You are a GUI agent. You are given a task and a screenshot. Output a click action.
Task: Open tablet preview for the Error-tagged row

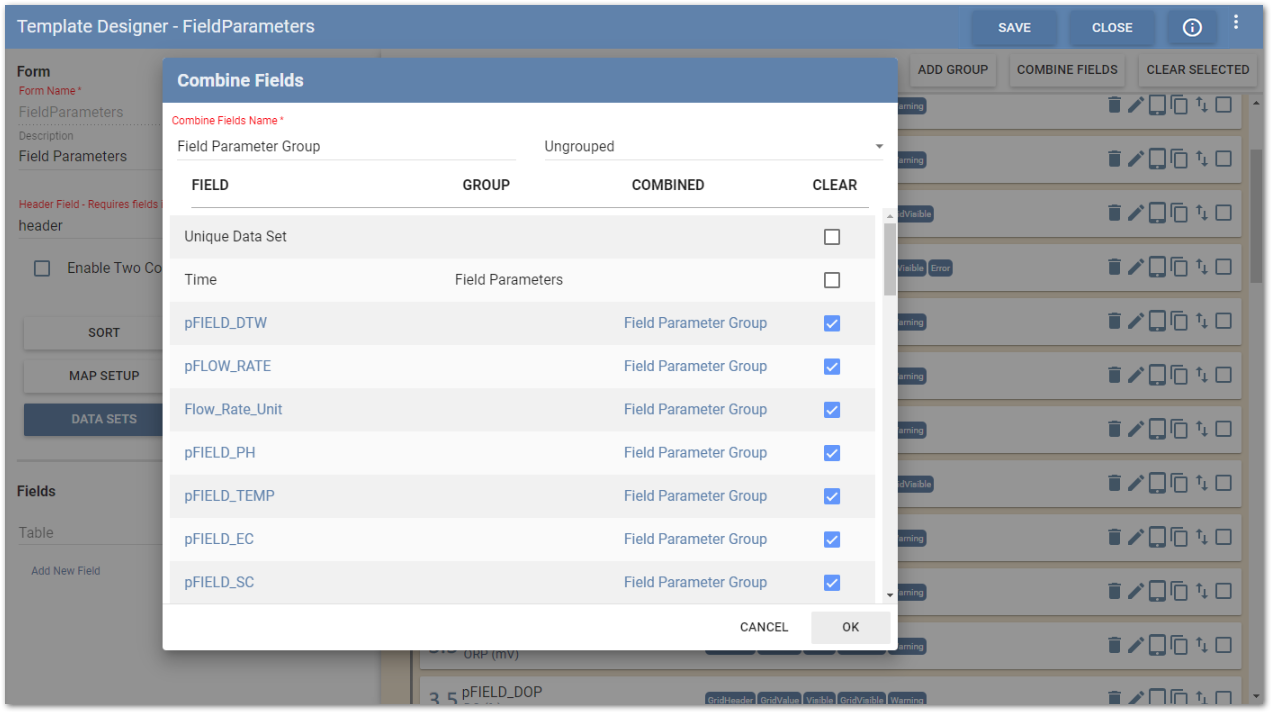[x=1157, y=267]
